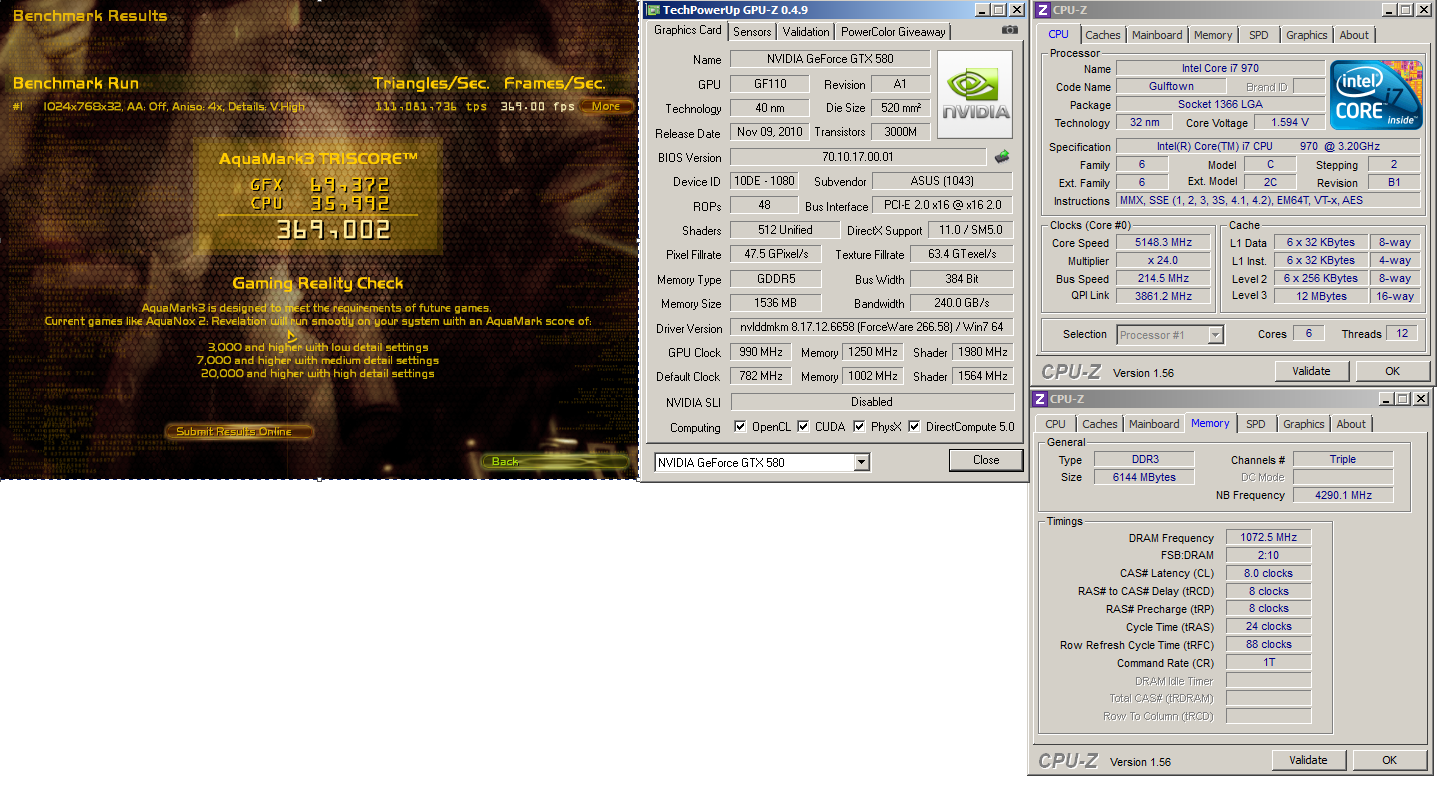Click the BIOS Version field 70.10.17.00.01
Viewport: 1441px width, 793px height.
click(x=858, y=157)
